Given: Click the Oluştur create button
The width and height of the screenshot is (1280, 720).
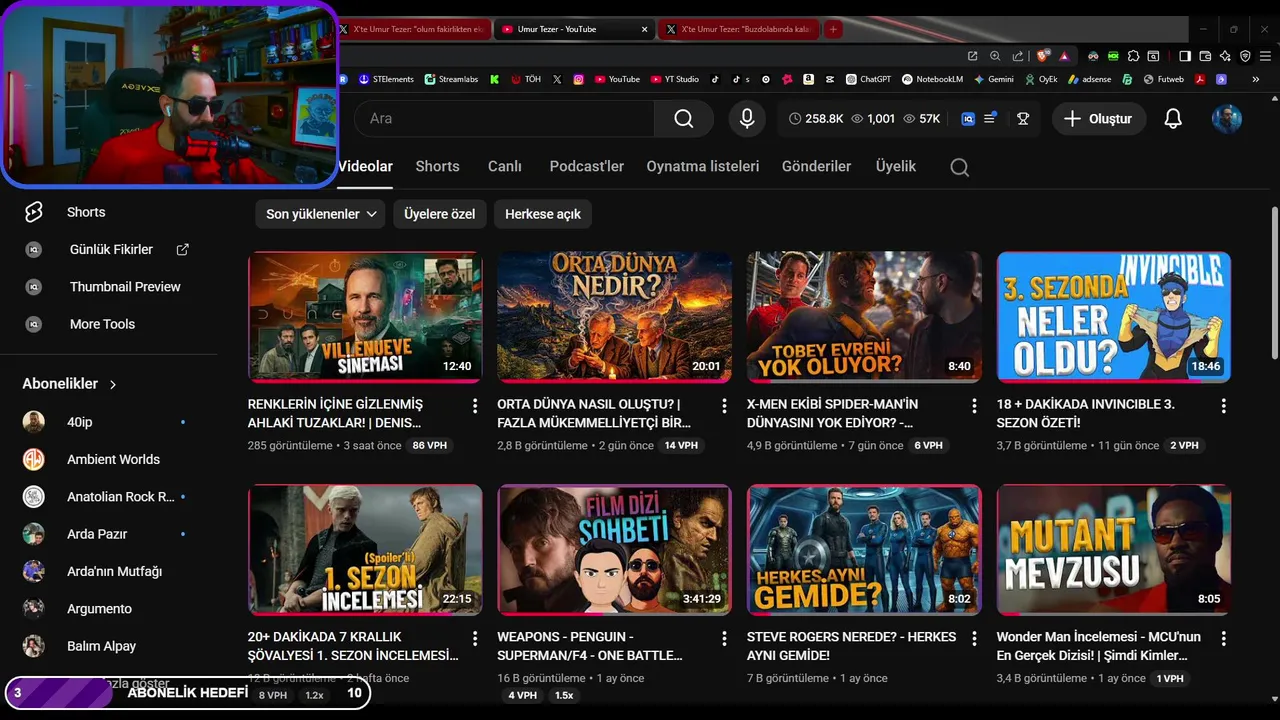Looking at the screenshot, I should pyautogui.click(x=1098, y=118).
